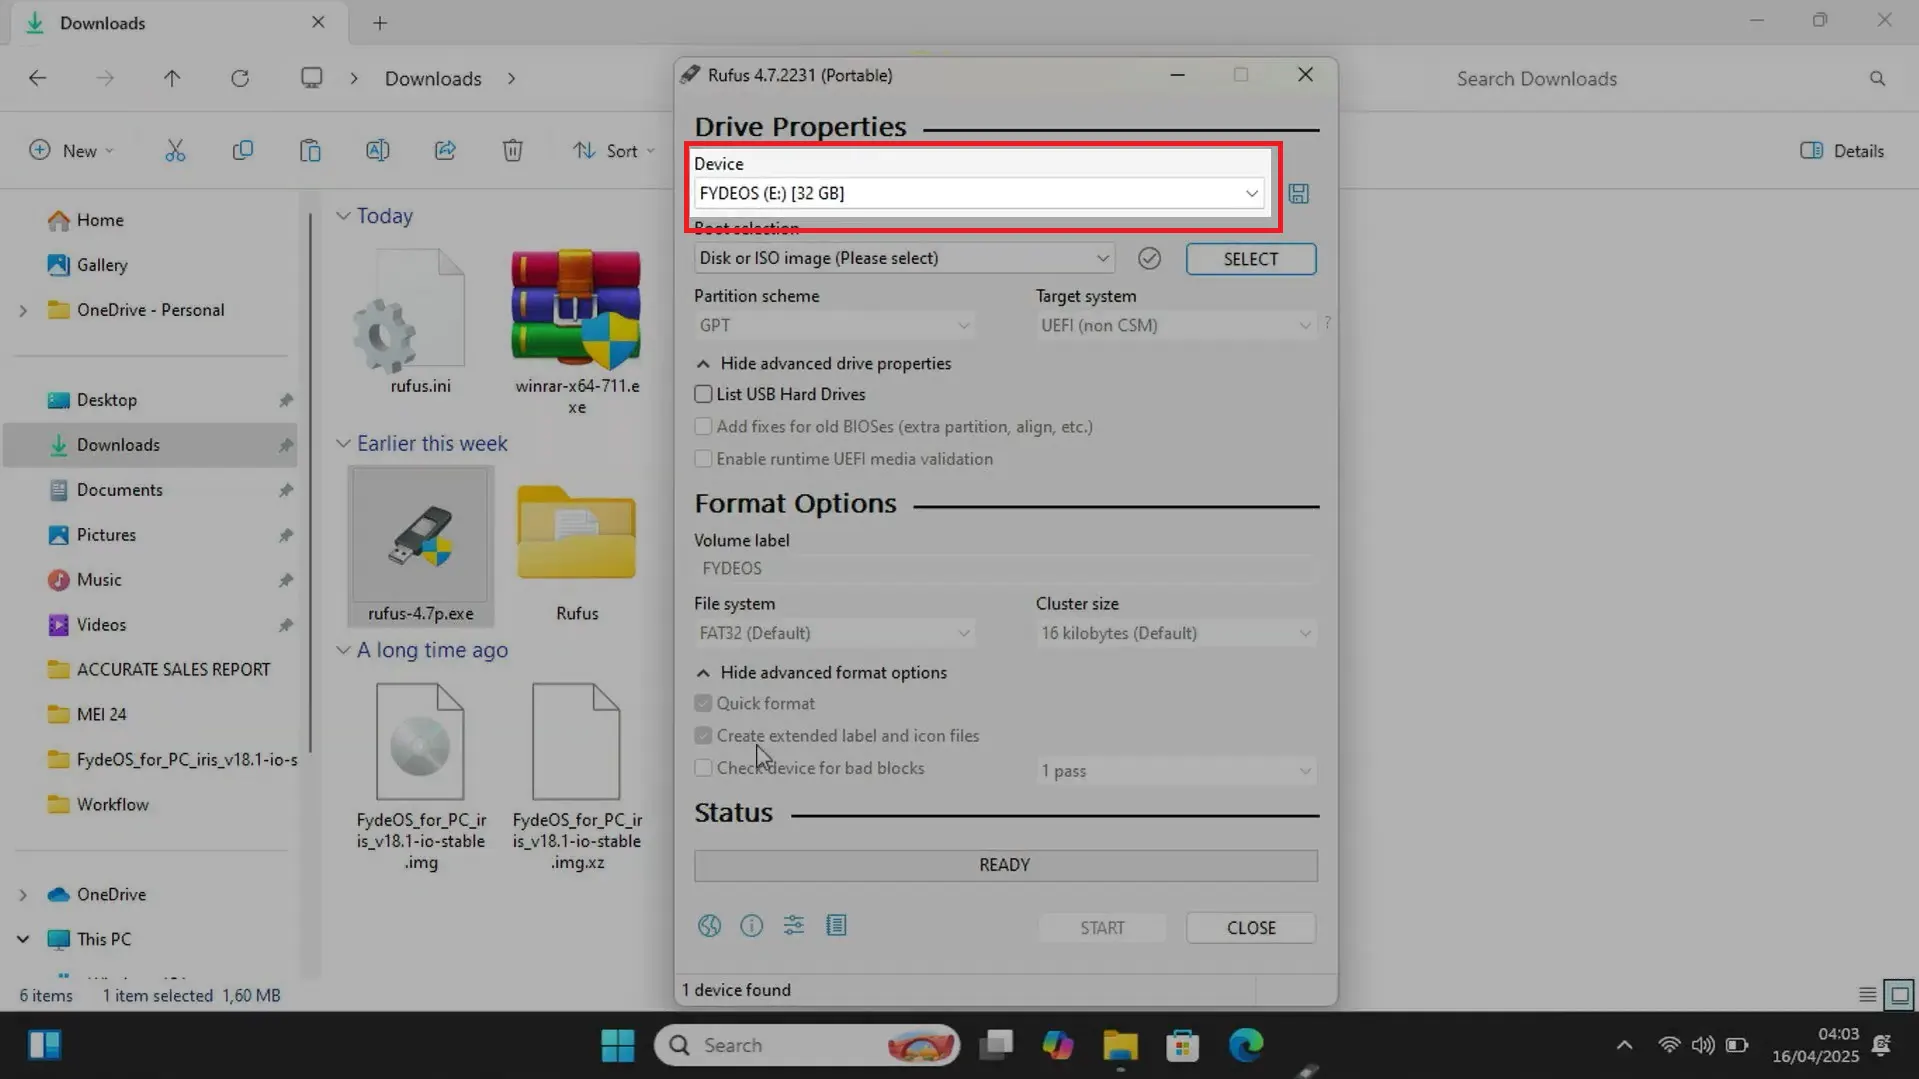Toggle Add fixes for old BIOSes
Screen dimensions: 1919x1079
pos(703,426)
